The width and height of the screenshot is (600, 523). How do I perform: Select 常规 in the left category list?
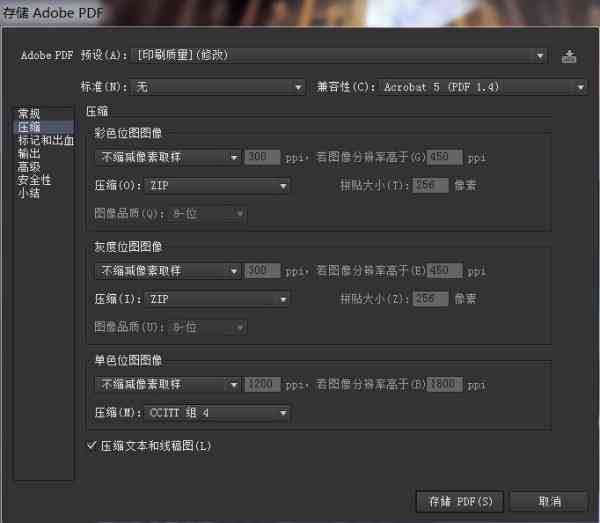tap(29, 114)
